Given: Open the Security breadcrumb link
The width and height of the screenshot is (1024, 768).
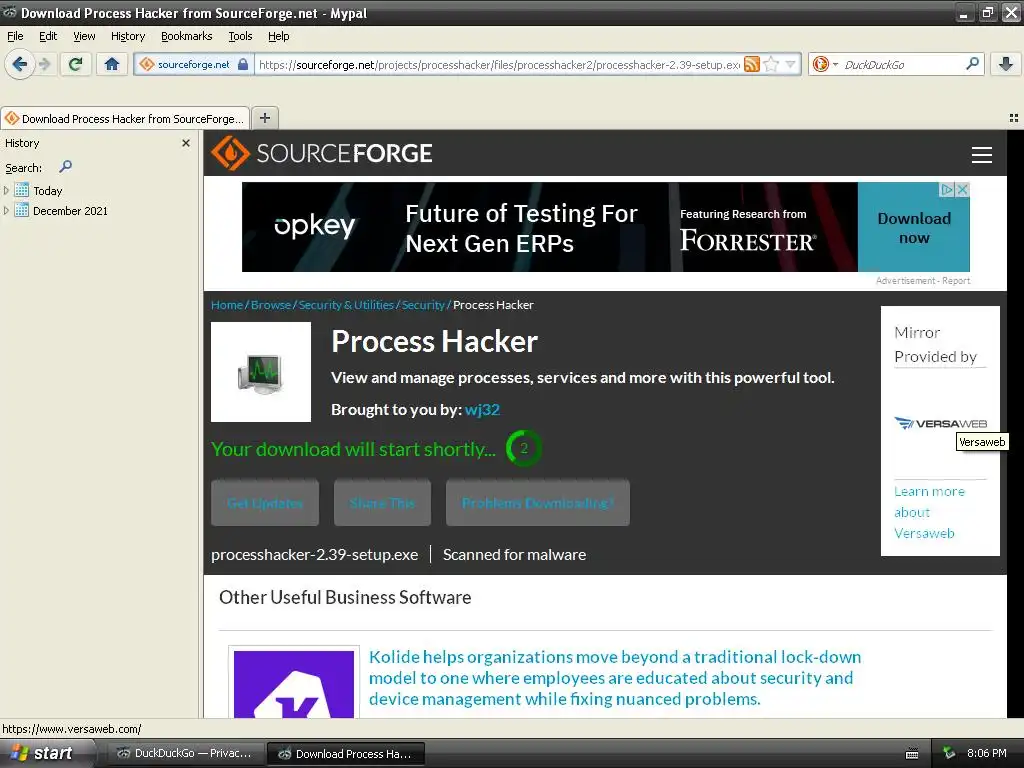Looking at the screenshot, I should [423, 305].
